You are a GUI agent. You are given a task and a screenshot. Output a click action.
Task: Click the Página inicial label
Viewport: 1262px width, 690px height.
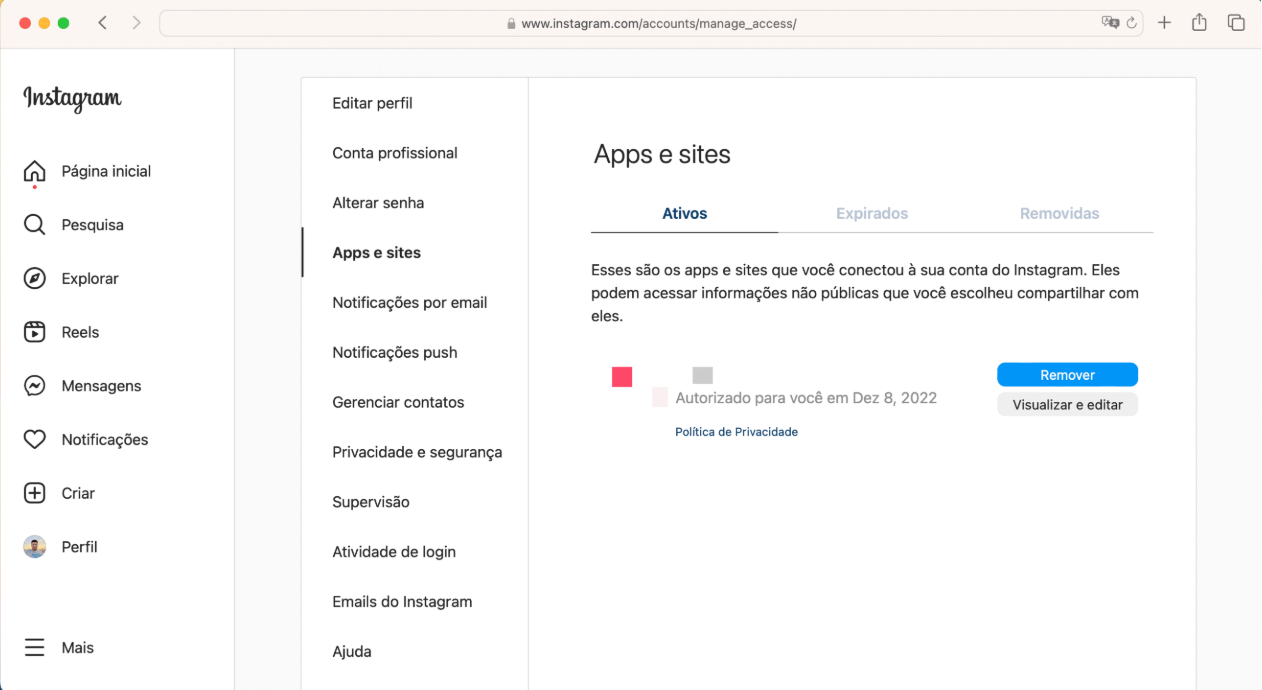106,171
